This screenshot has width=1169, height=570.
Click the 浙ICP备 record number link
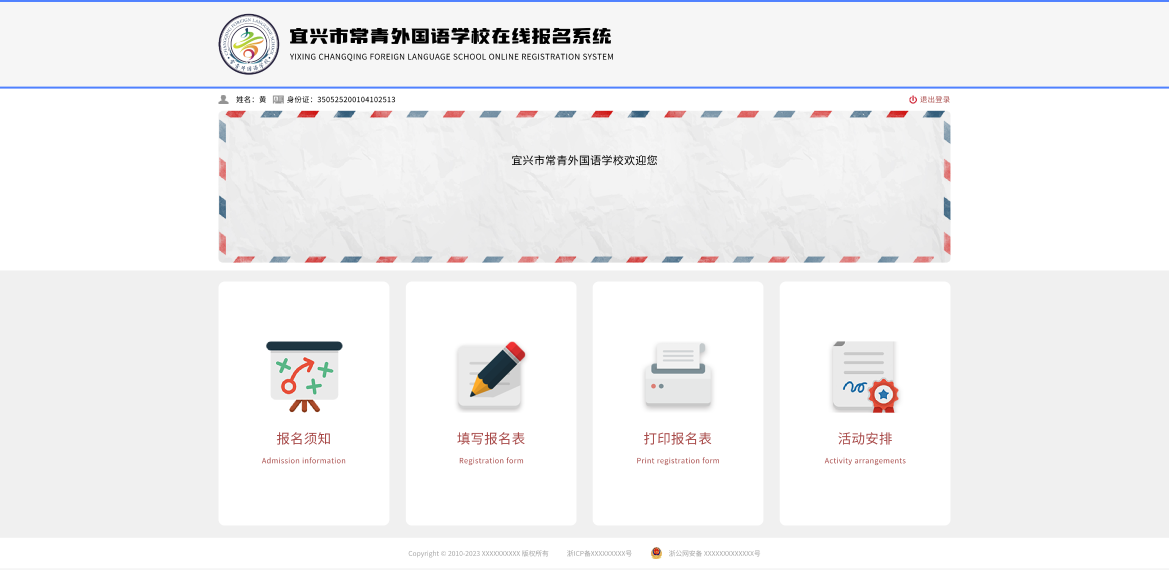coord(599,554)
